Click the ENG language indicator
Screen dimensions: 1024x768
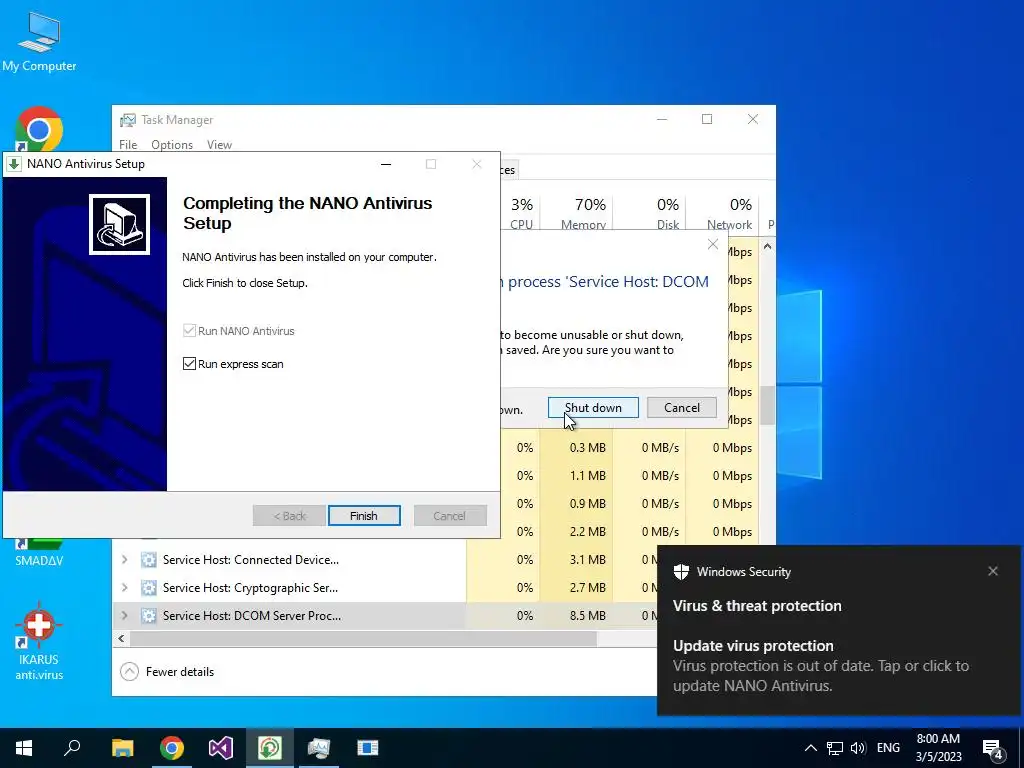coord(888,748)
